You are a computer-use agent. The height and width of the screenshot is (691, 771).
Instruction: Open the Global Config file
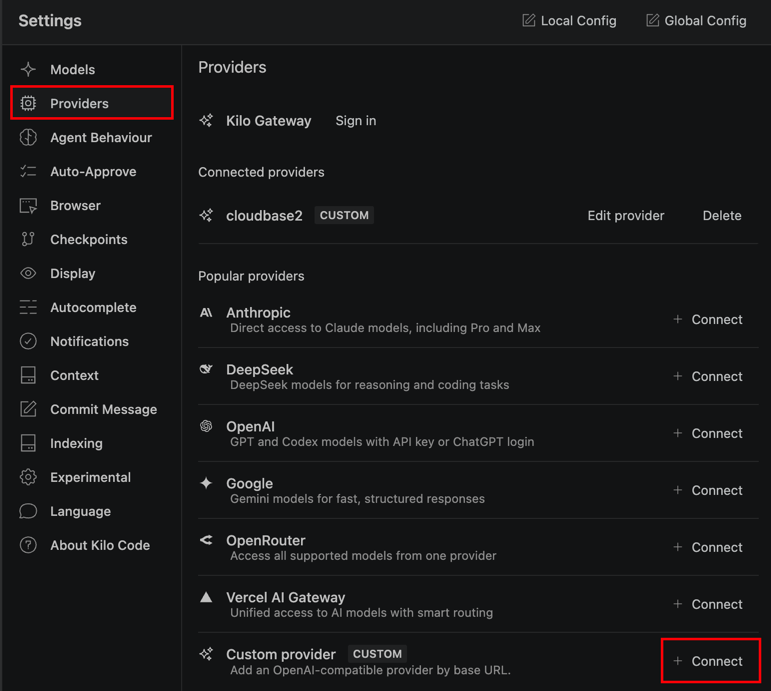[x=696, y=21]
